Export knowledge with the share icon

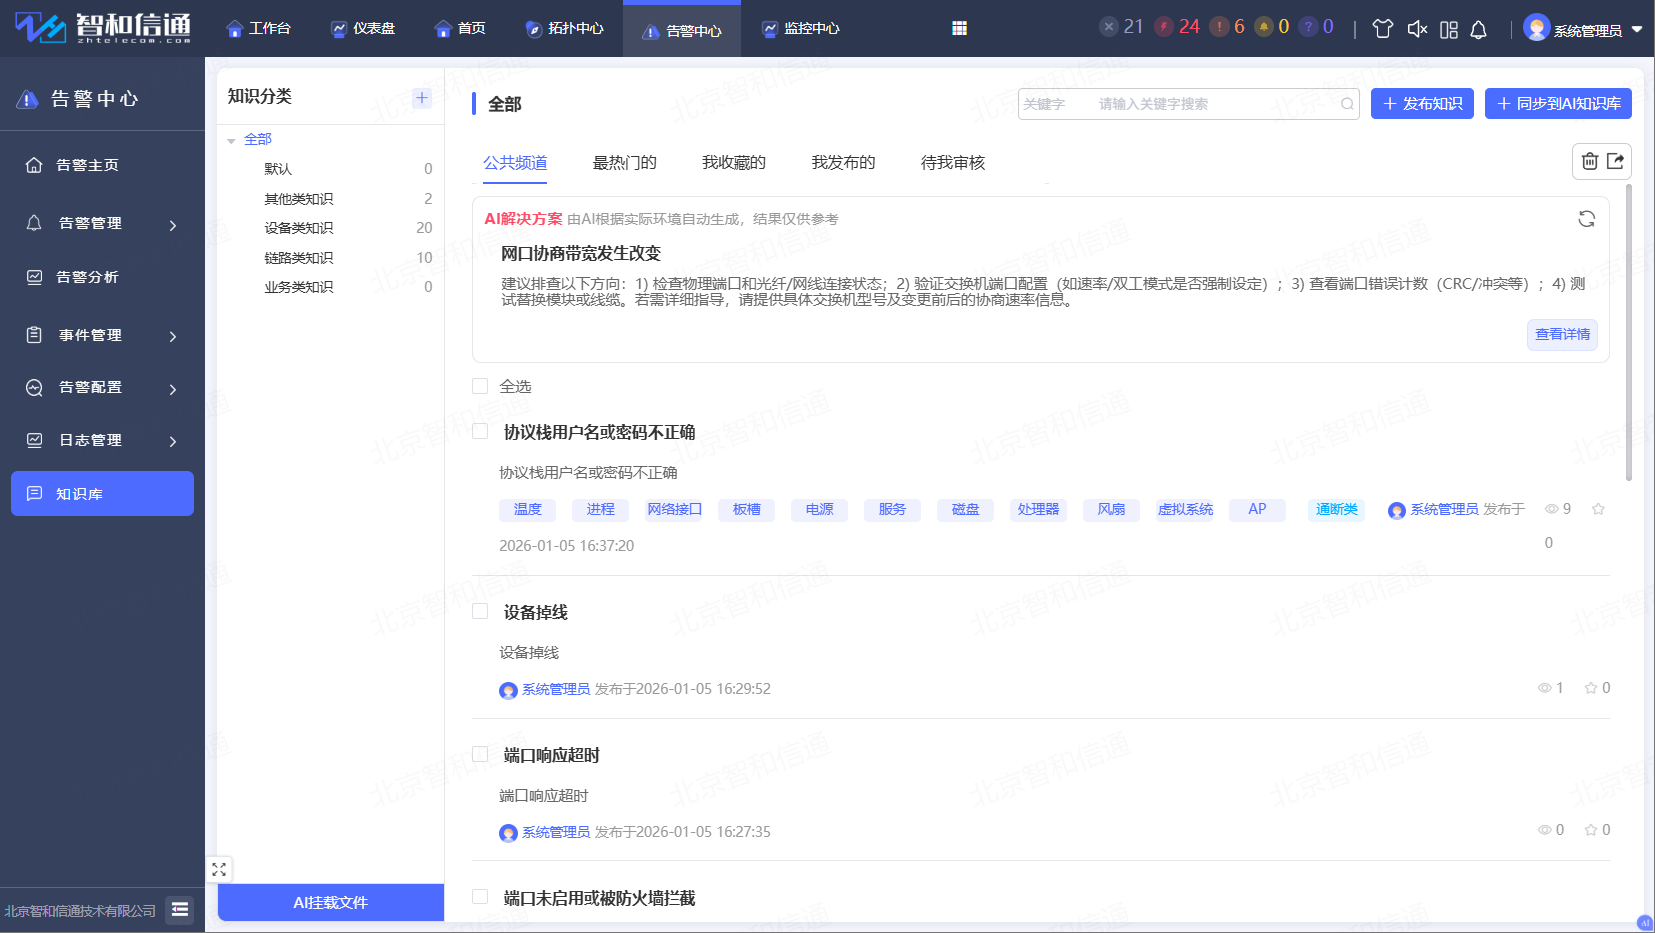click(x=1615, y=161)
